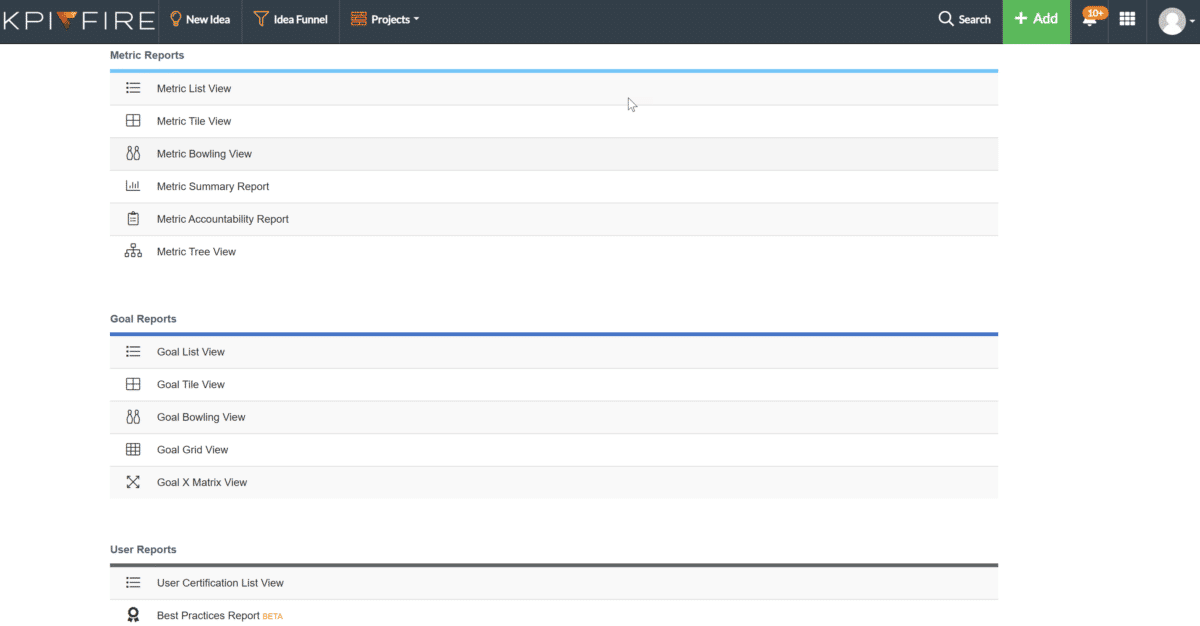Click the Goal Grid View grid icon

133,450
